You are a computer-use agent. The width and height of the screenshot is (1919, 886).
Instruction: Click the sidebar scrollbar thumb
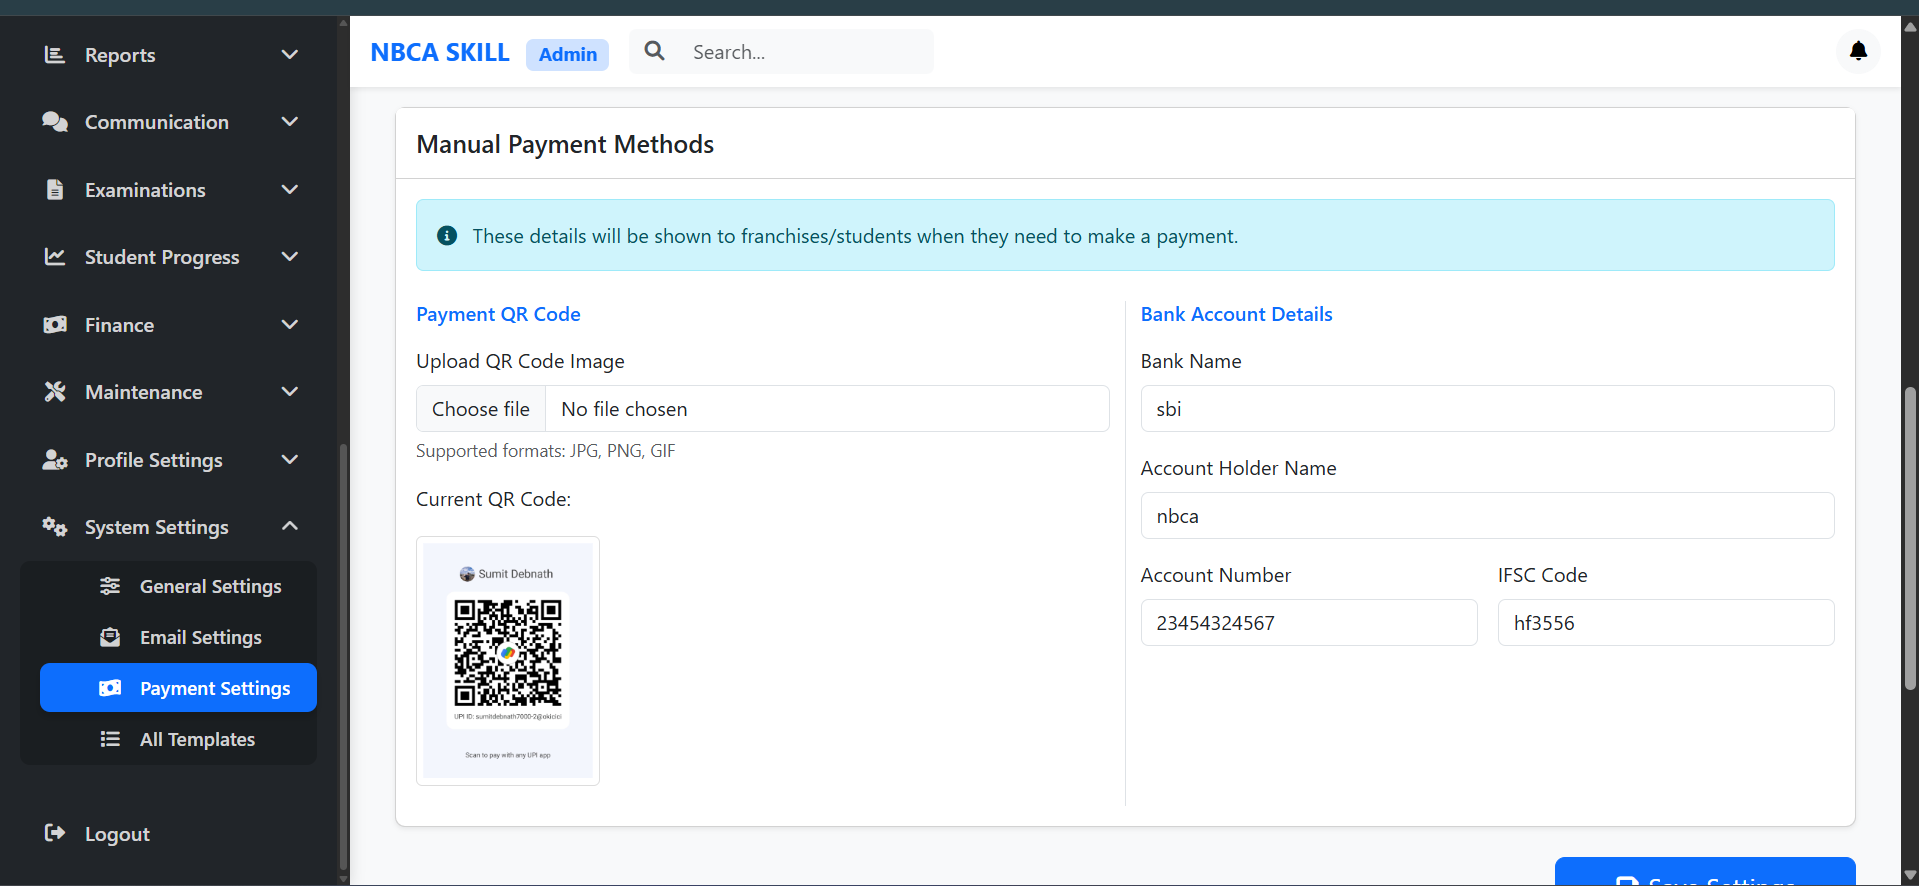coord(344,657)
